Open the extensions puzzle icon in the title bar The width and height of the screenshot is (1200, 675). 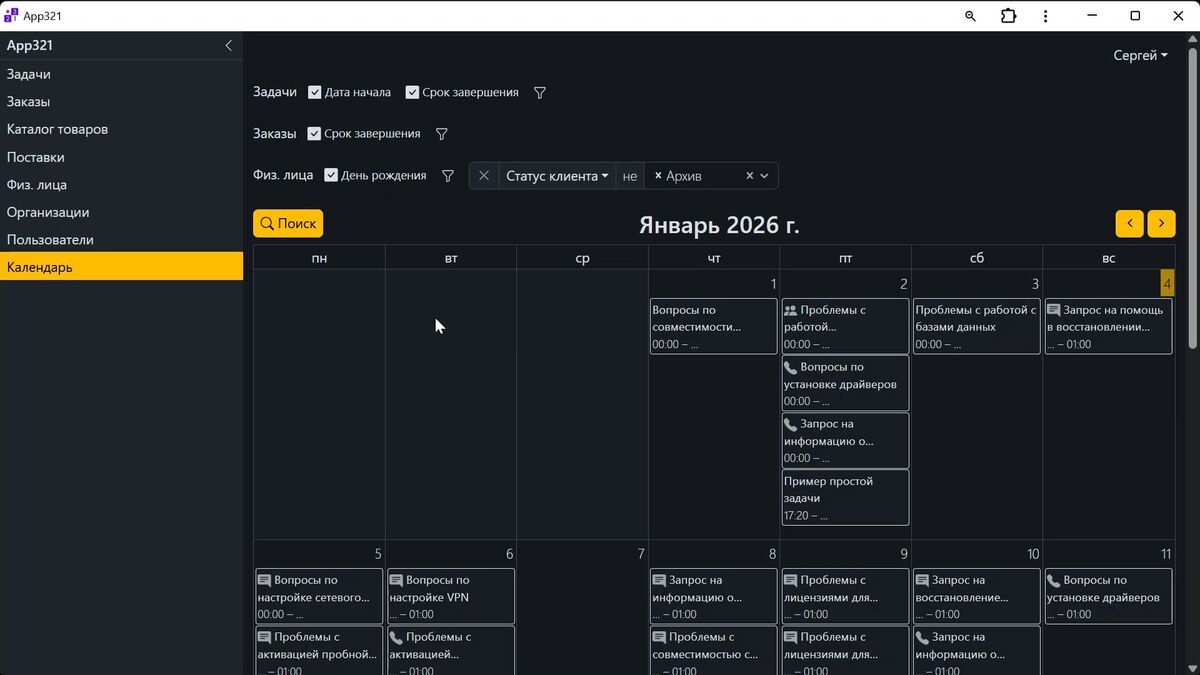coord(1008,16)
